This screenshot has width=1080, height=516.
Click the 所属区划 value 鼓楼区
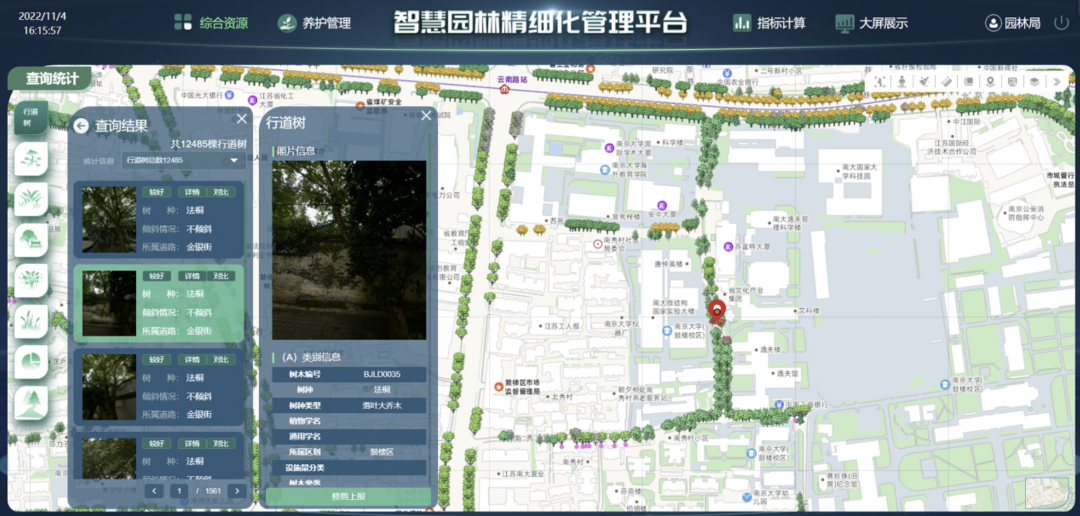(382, 452)
